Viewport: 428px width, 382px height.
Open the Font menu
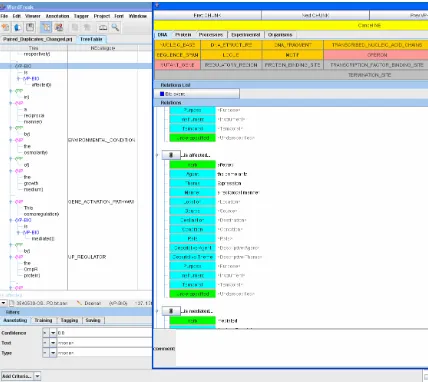tap(119, 16)
